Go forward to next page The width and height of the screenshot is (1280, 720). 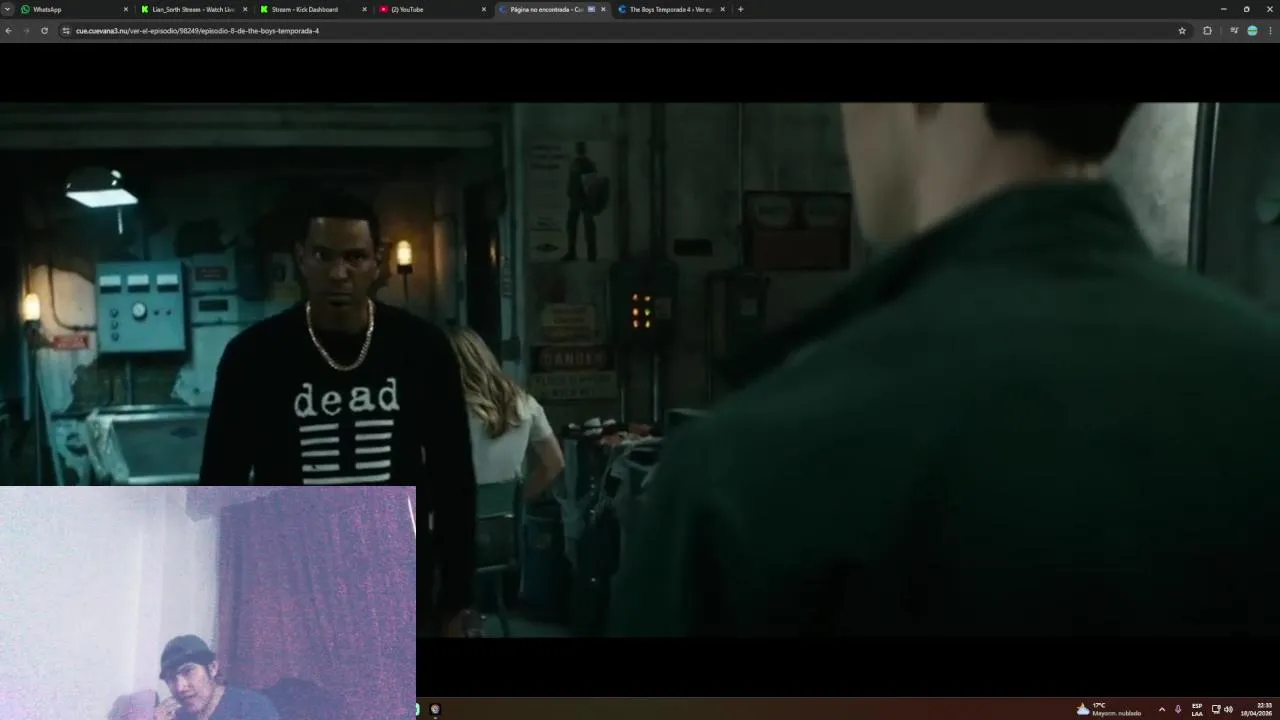pos(26,31)
